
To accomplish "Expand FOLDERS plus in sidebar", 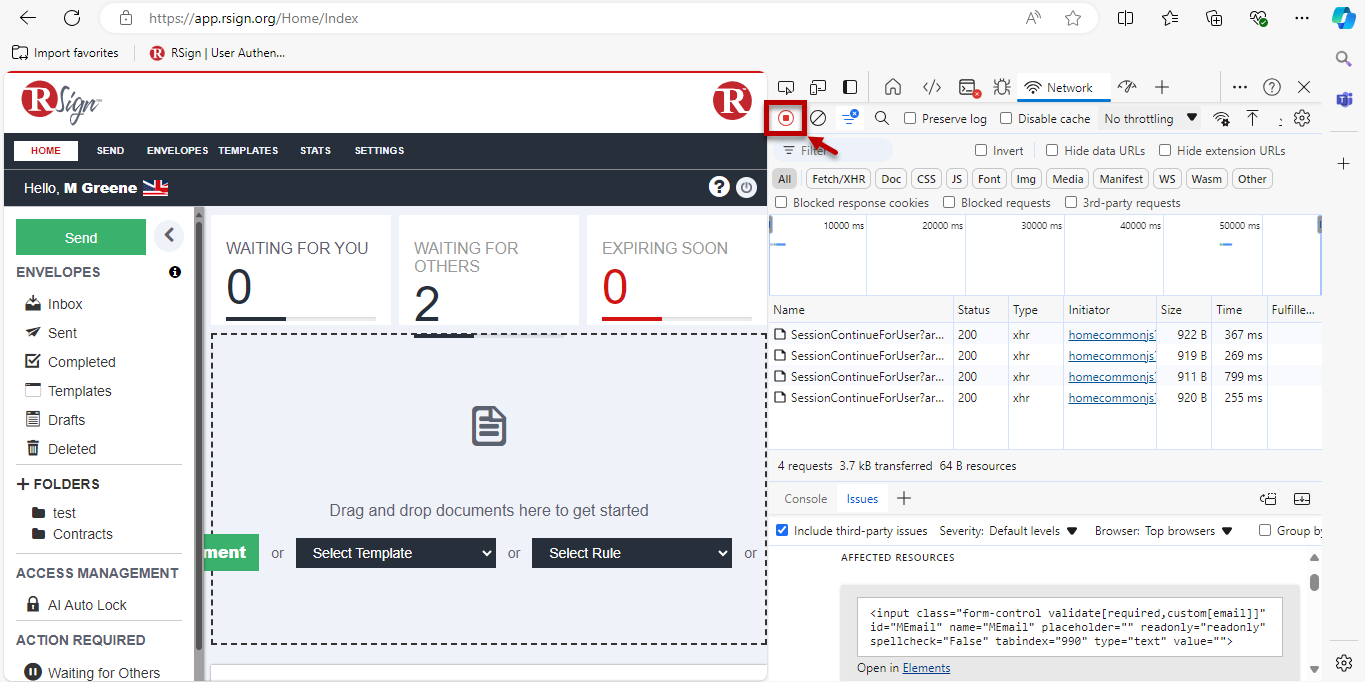I will (24, 484).
